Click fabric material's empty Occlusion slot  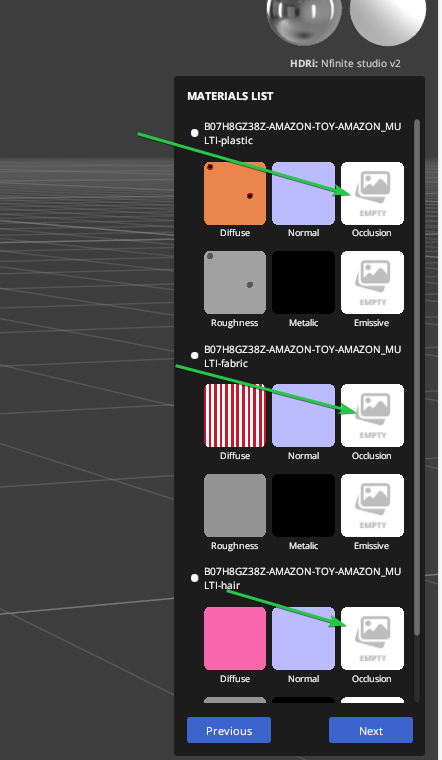372,415
